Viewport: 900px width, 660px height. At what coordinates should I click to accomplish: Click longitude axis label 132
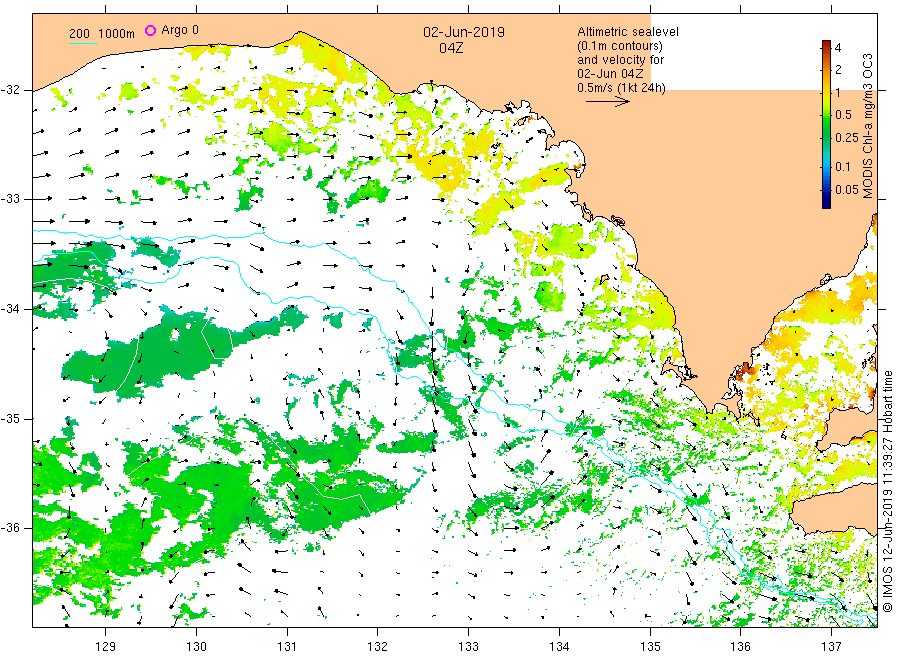click(x=378, y=647)
